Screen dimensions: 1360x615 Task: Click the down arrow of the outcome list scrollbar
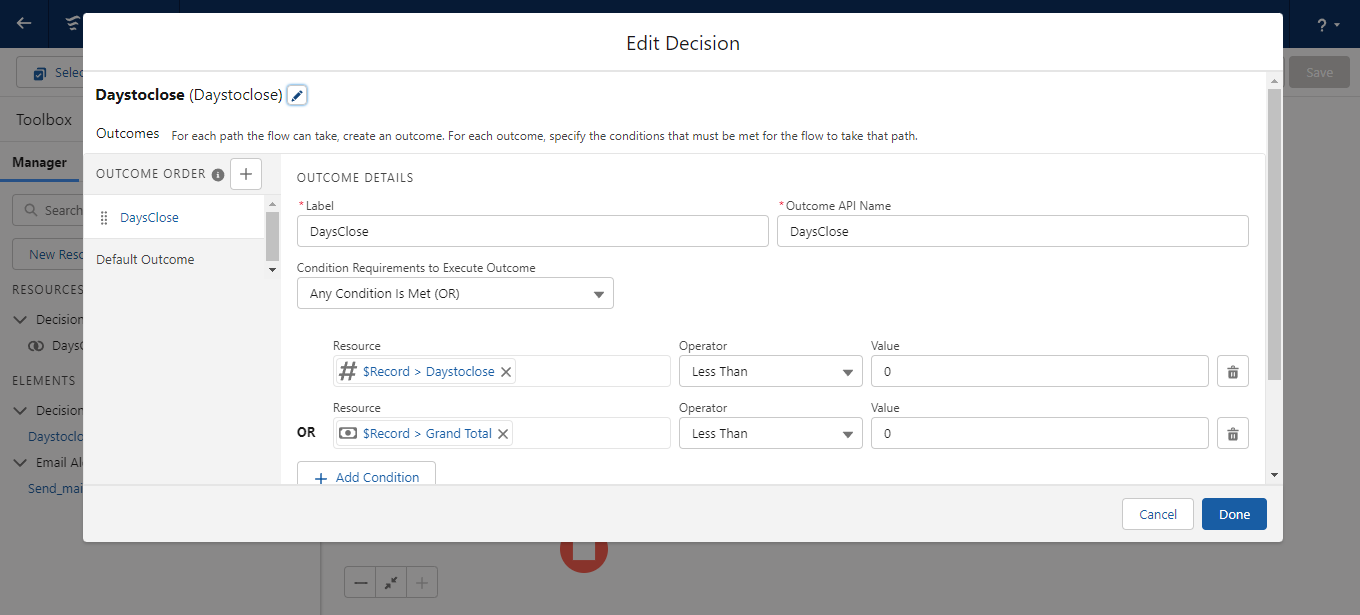[273, 270]
